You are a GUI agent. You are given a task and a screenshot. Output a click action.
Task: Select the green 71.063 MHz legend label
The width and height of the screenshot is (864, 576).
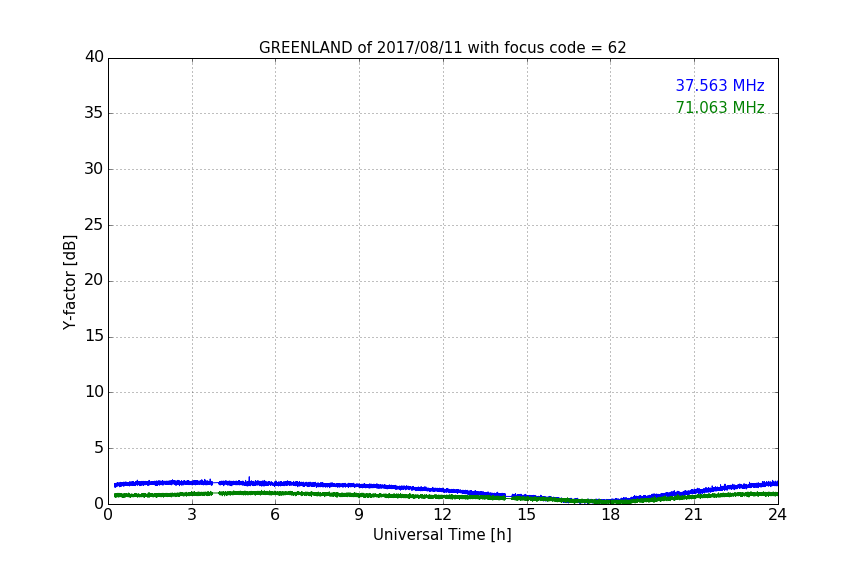720,107
